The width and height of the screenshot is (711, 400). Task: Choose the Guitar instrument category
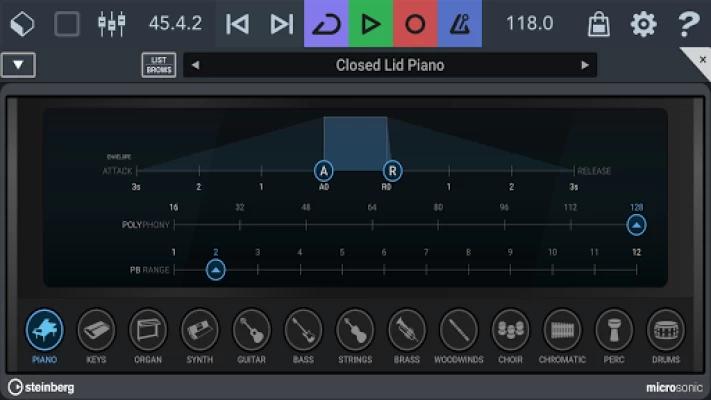point(251,330)
